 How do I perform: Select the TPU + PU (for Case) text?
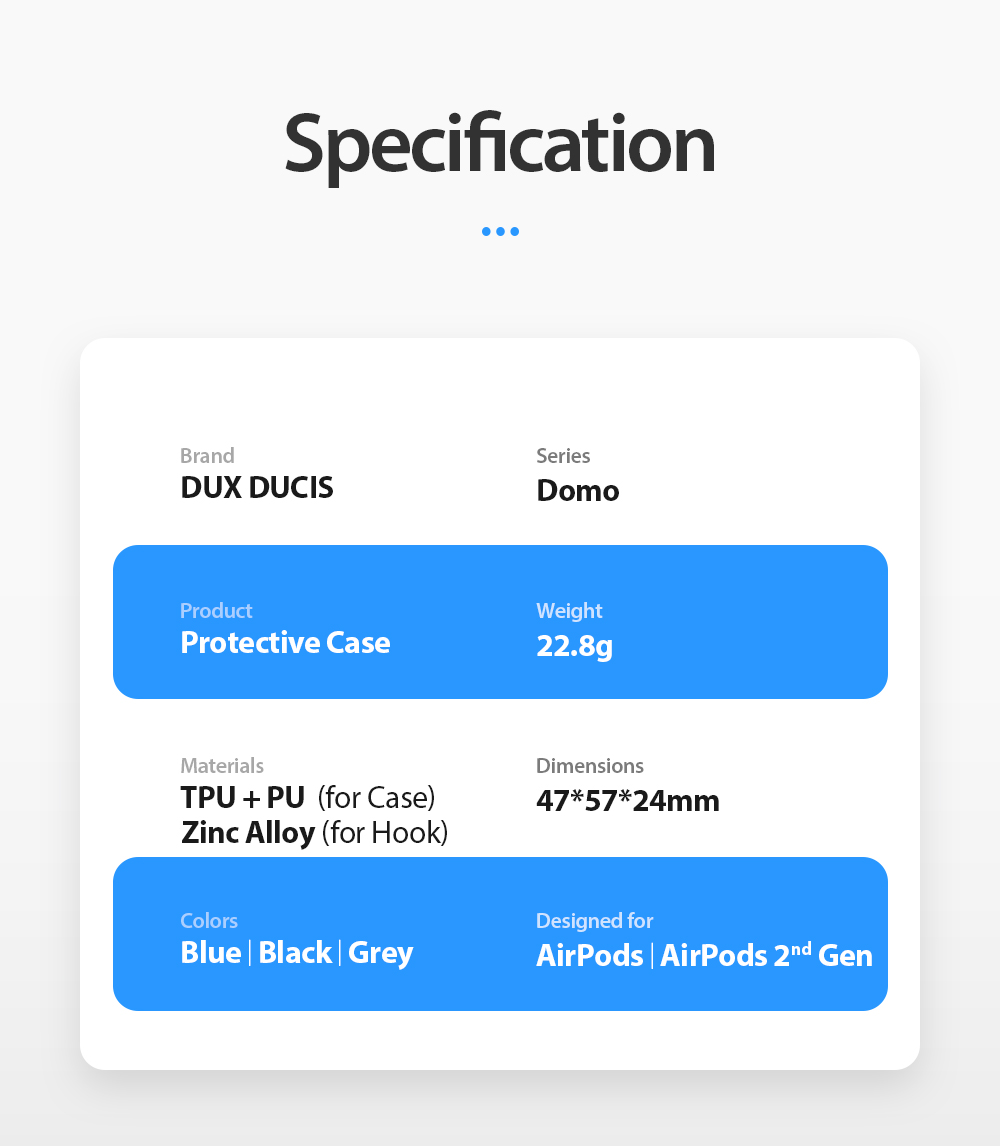[x=308, y=798]
